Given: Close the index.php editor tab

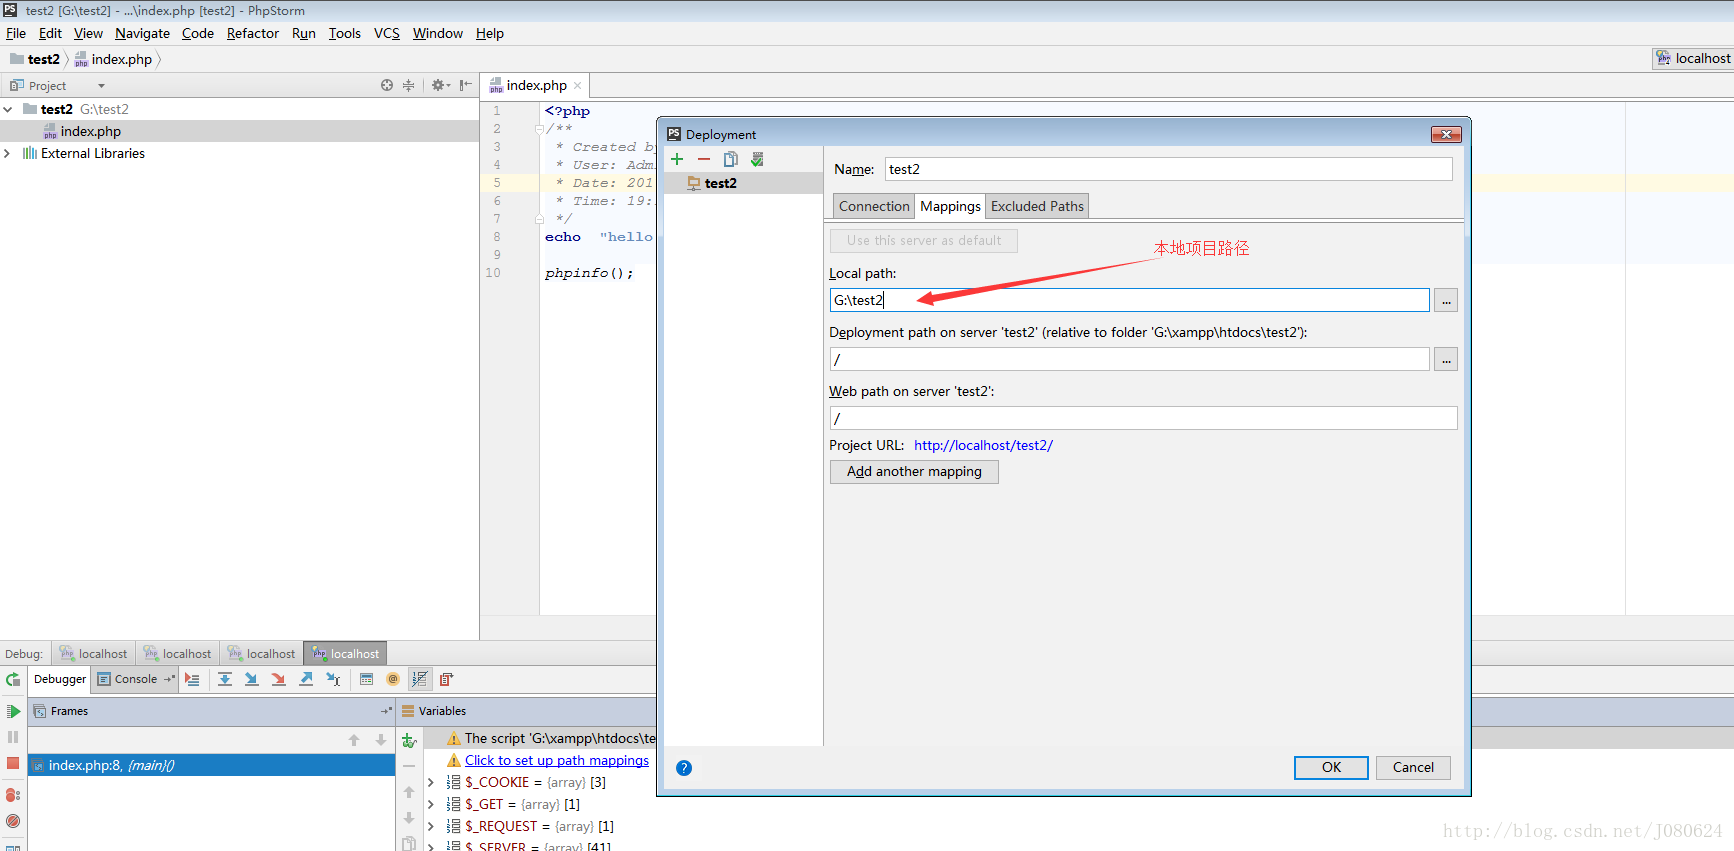Looking at the screenshot, I should tap(578, 86).
